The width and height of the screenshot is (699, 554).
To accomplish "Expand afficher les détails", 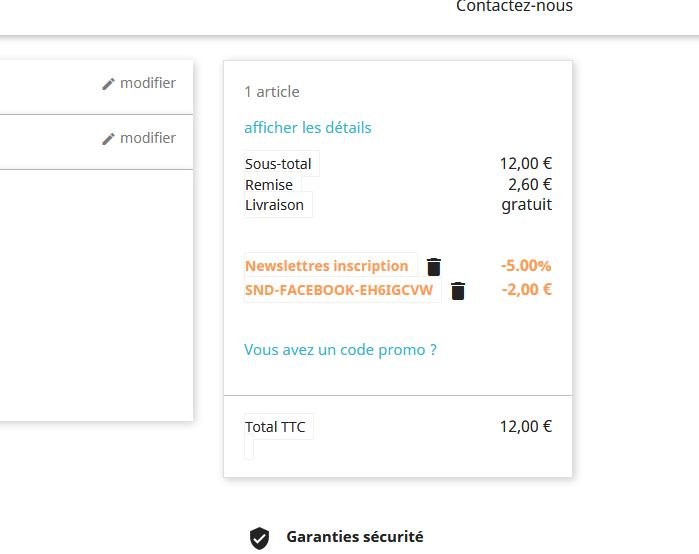I will [308, 128].
